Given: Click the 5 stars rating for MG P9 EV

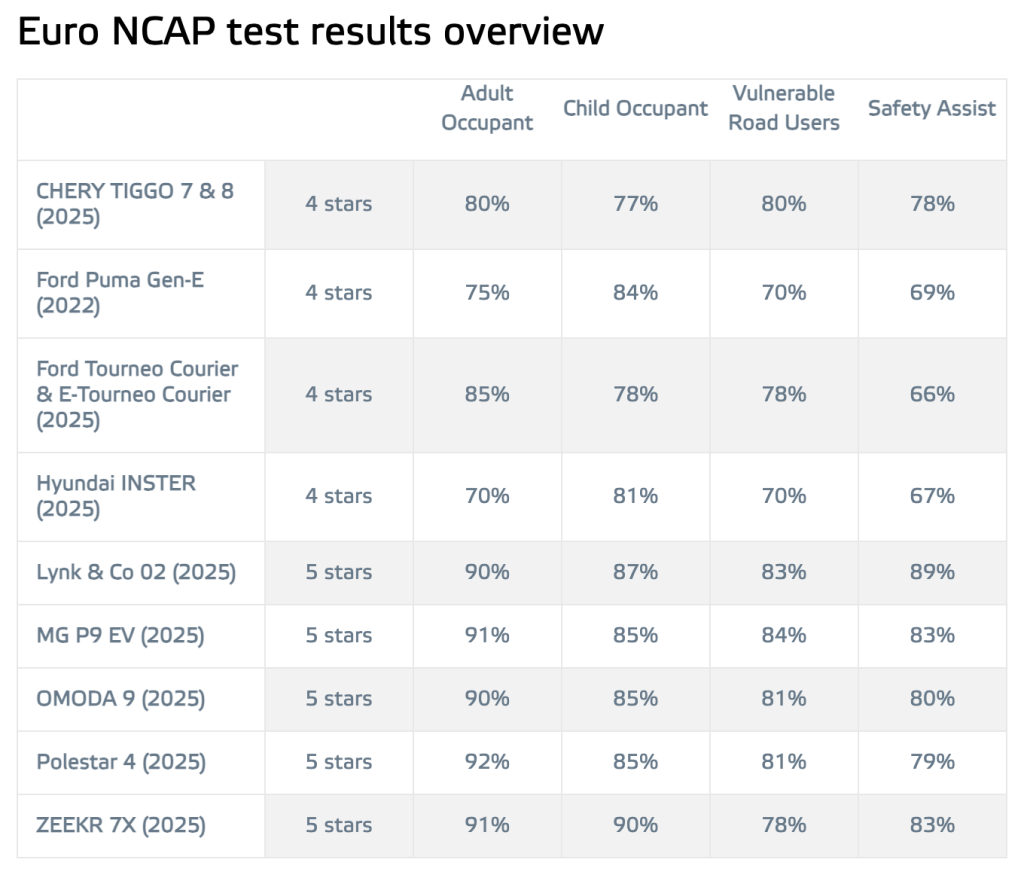Looking at the screenshot, I should pyautogui.click(x=339, y=636).
